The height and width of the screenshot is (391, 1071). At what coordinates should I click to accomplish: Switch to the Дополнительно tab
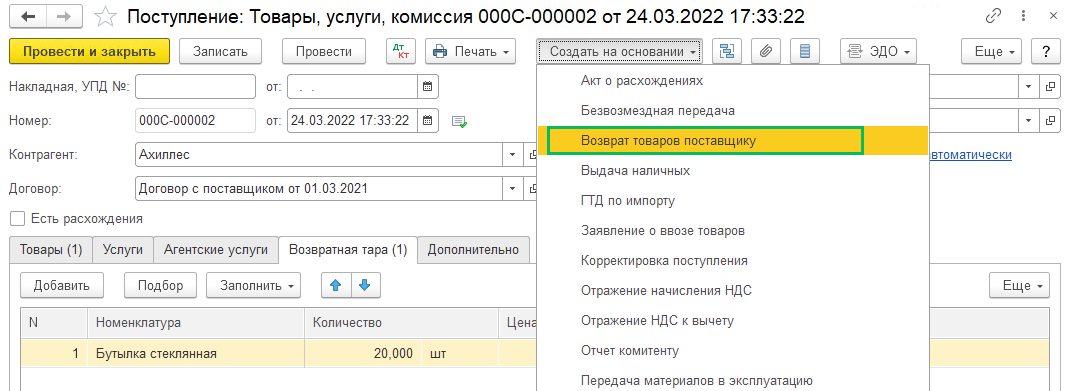473,250
